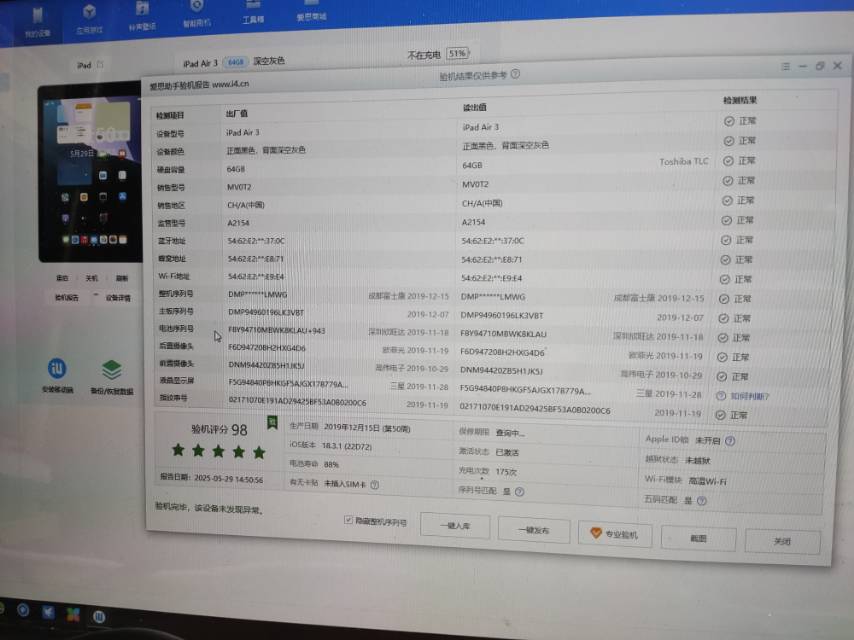Select iOS version 18.3.1 (22D72) text
Viewport: 854px width, 640px height.
[x=346, y=446]
